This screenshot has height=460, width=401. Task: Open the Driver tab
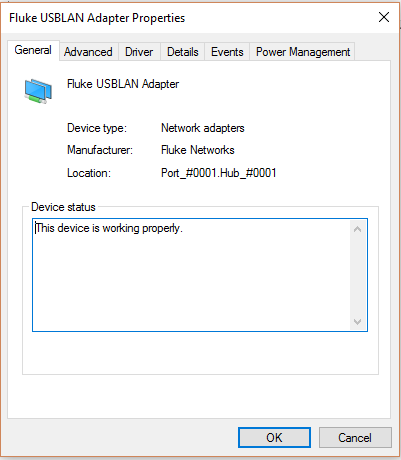coord(139,52)
